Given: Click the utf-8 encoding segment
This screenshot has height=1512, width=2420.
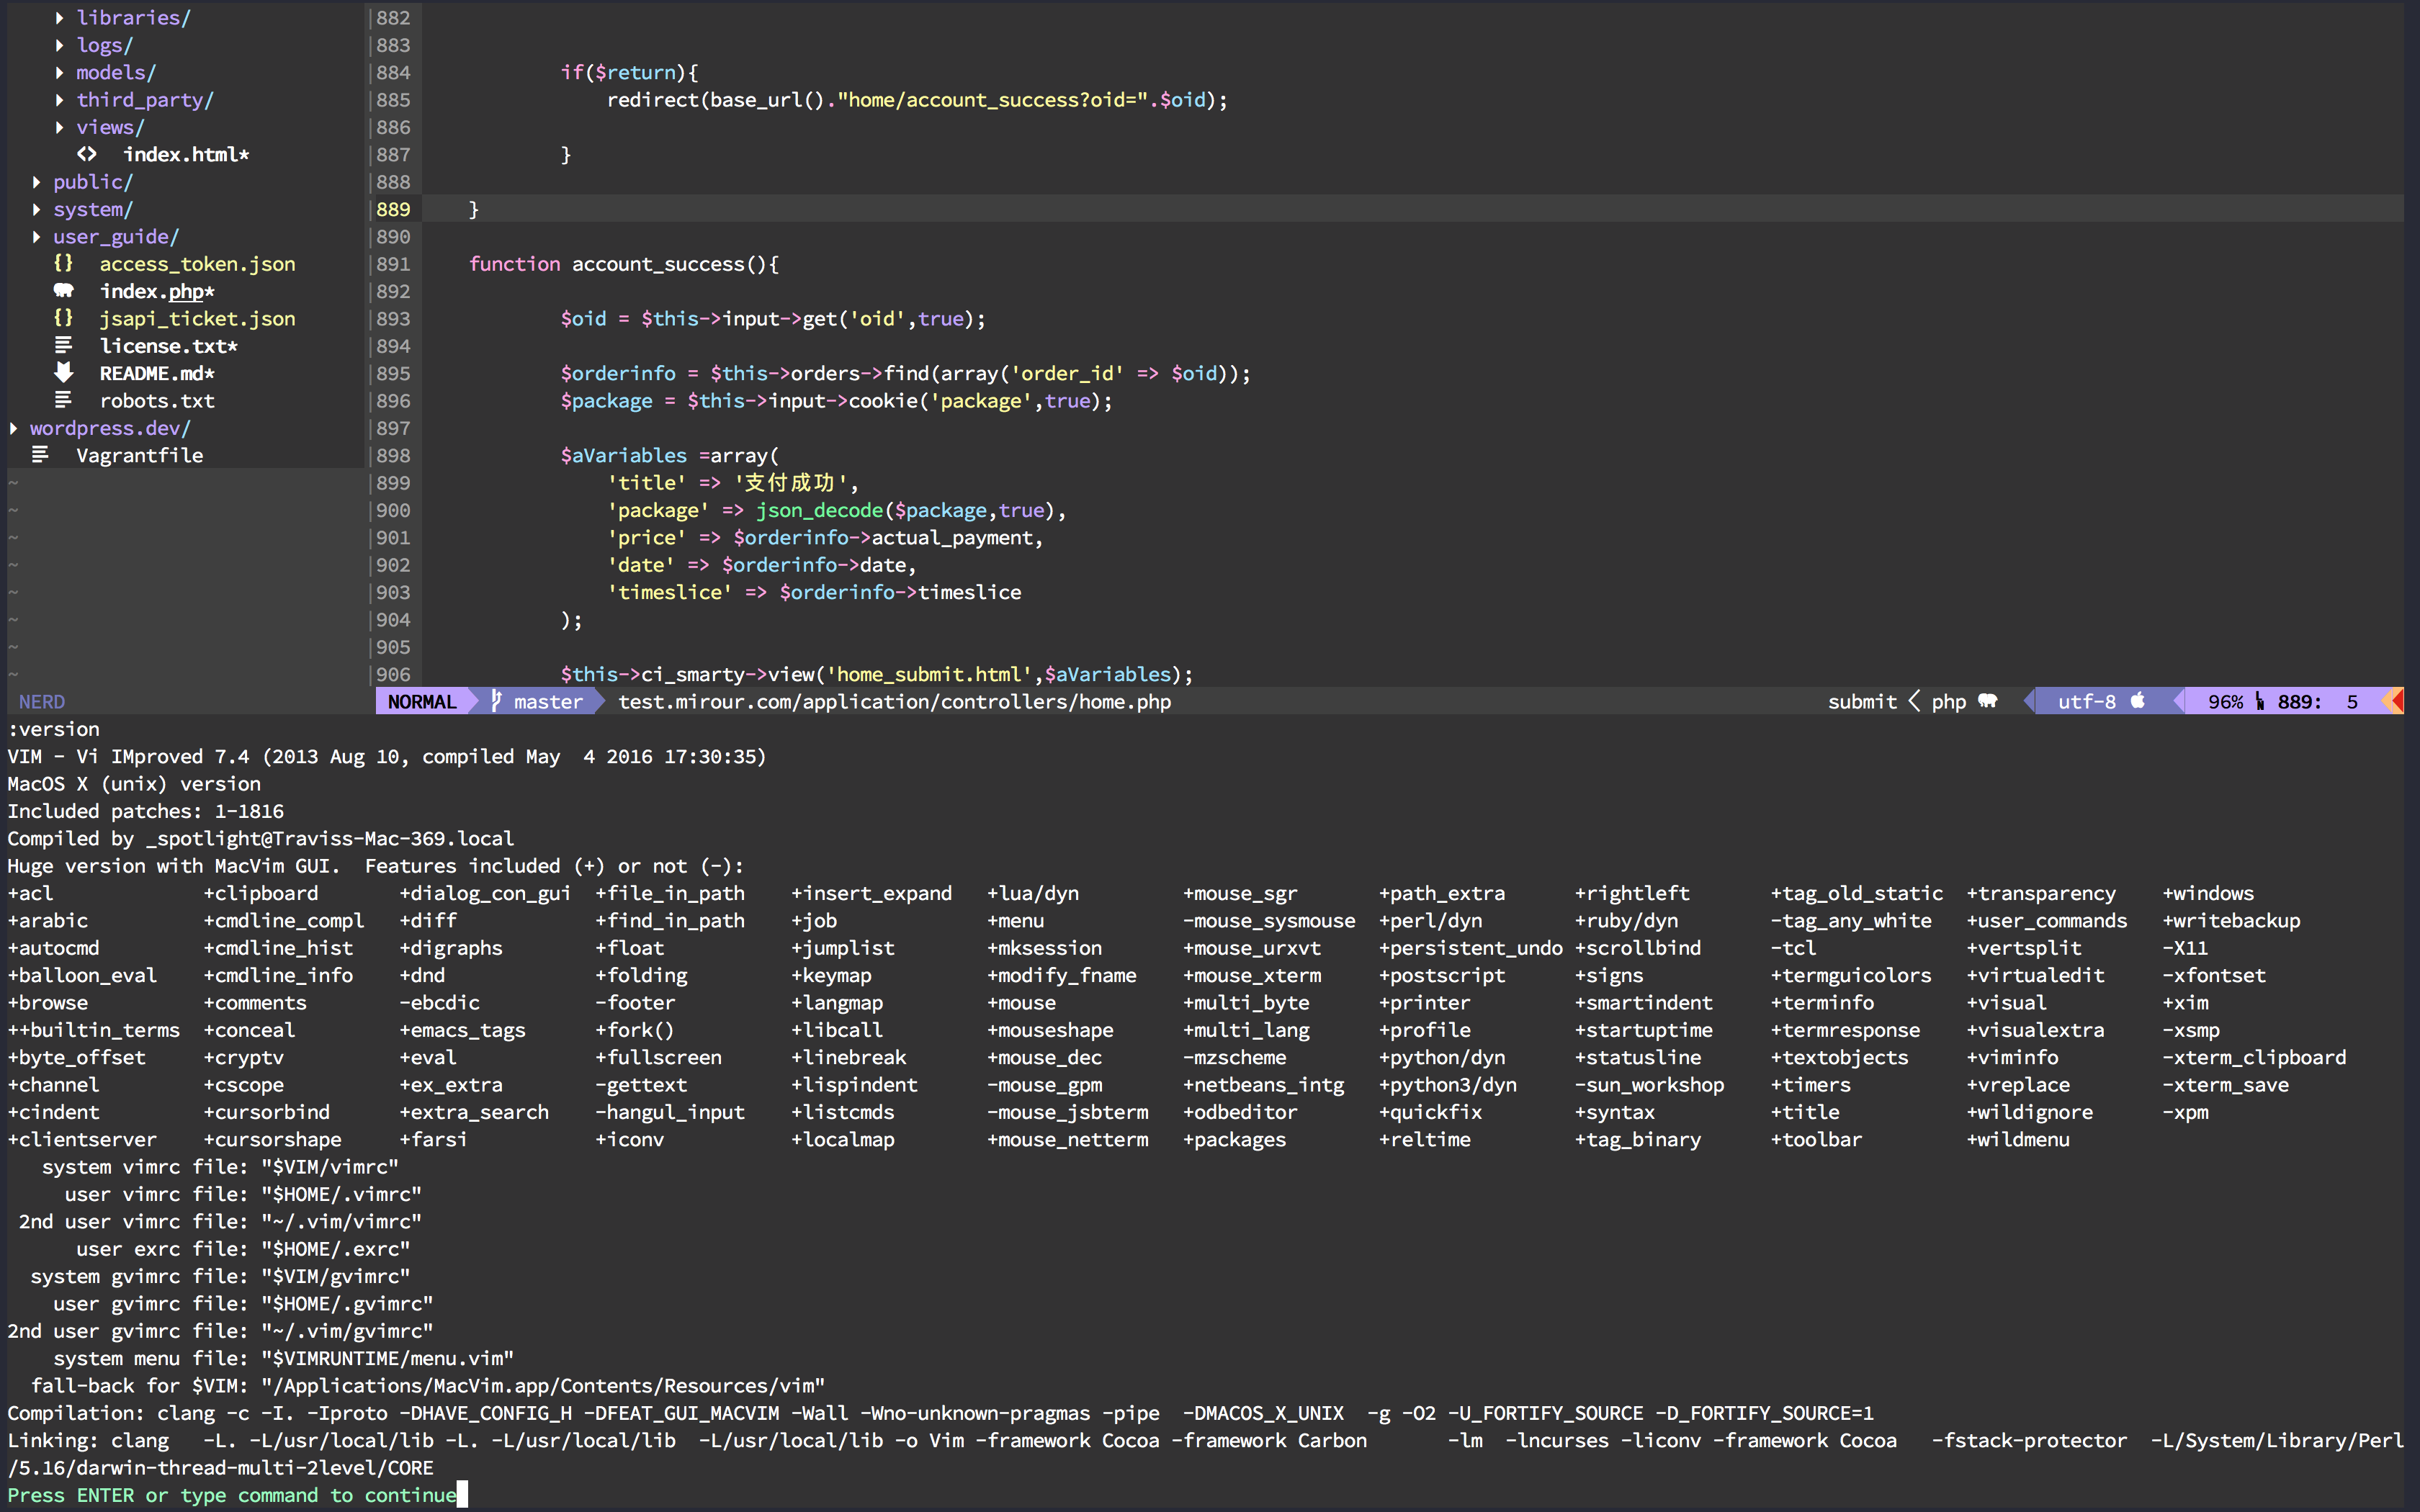Looking at the screenshot, I should point(2086,701).
